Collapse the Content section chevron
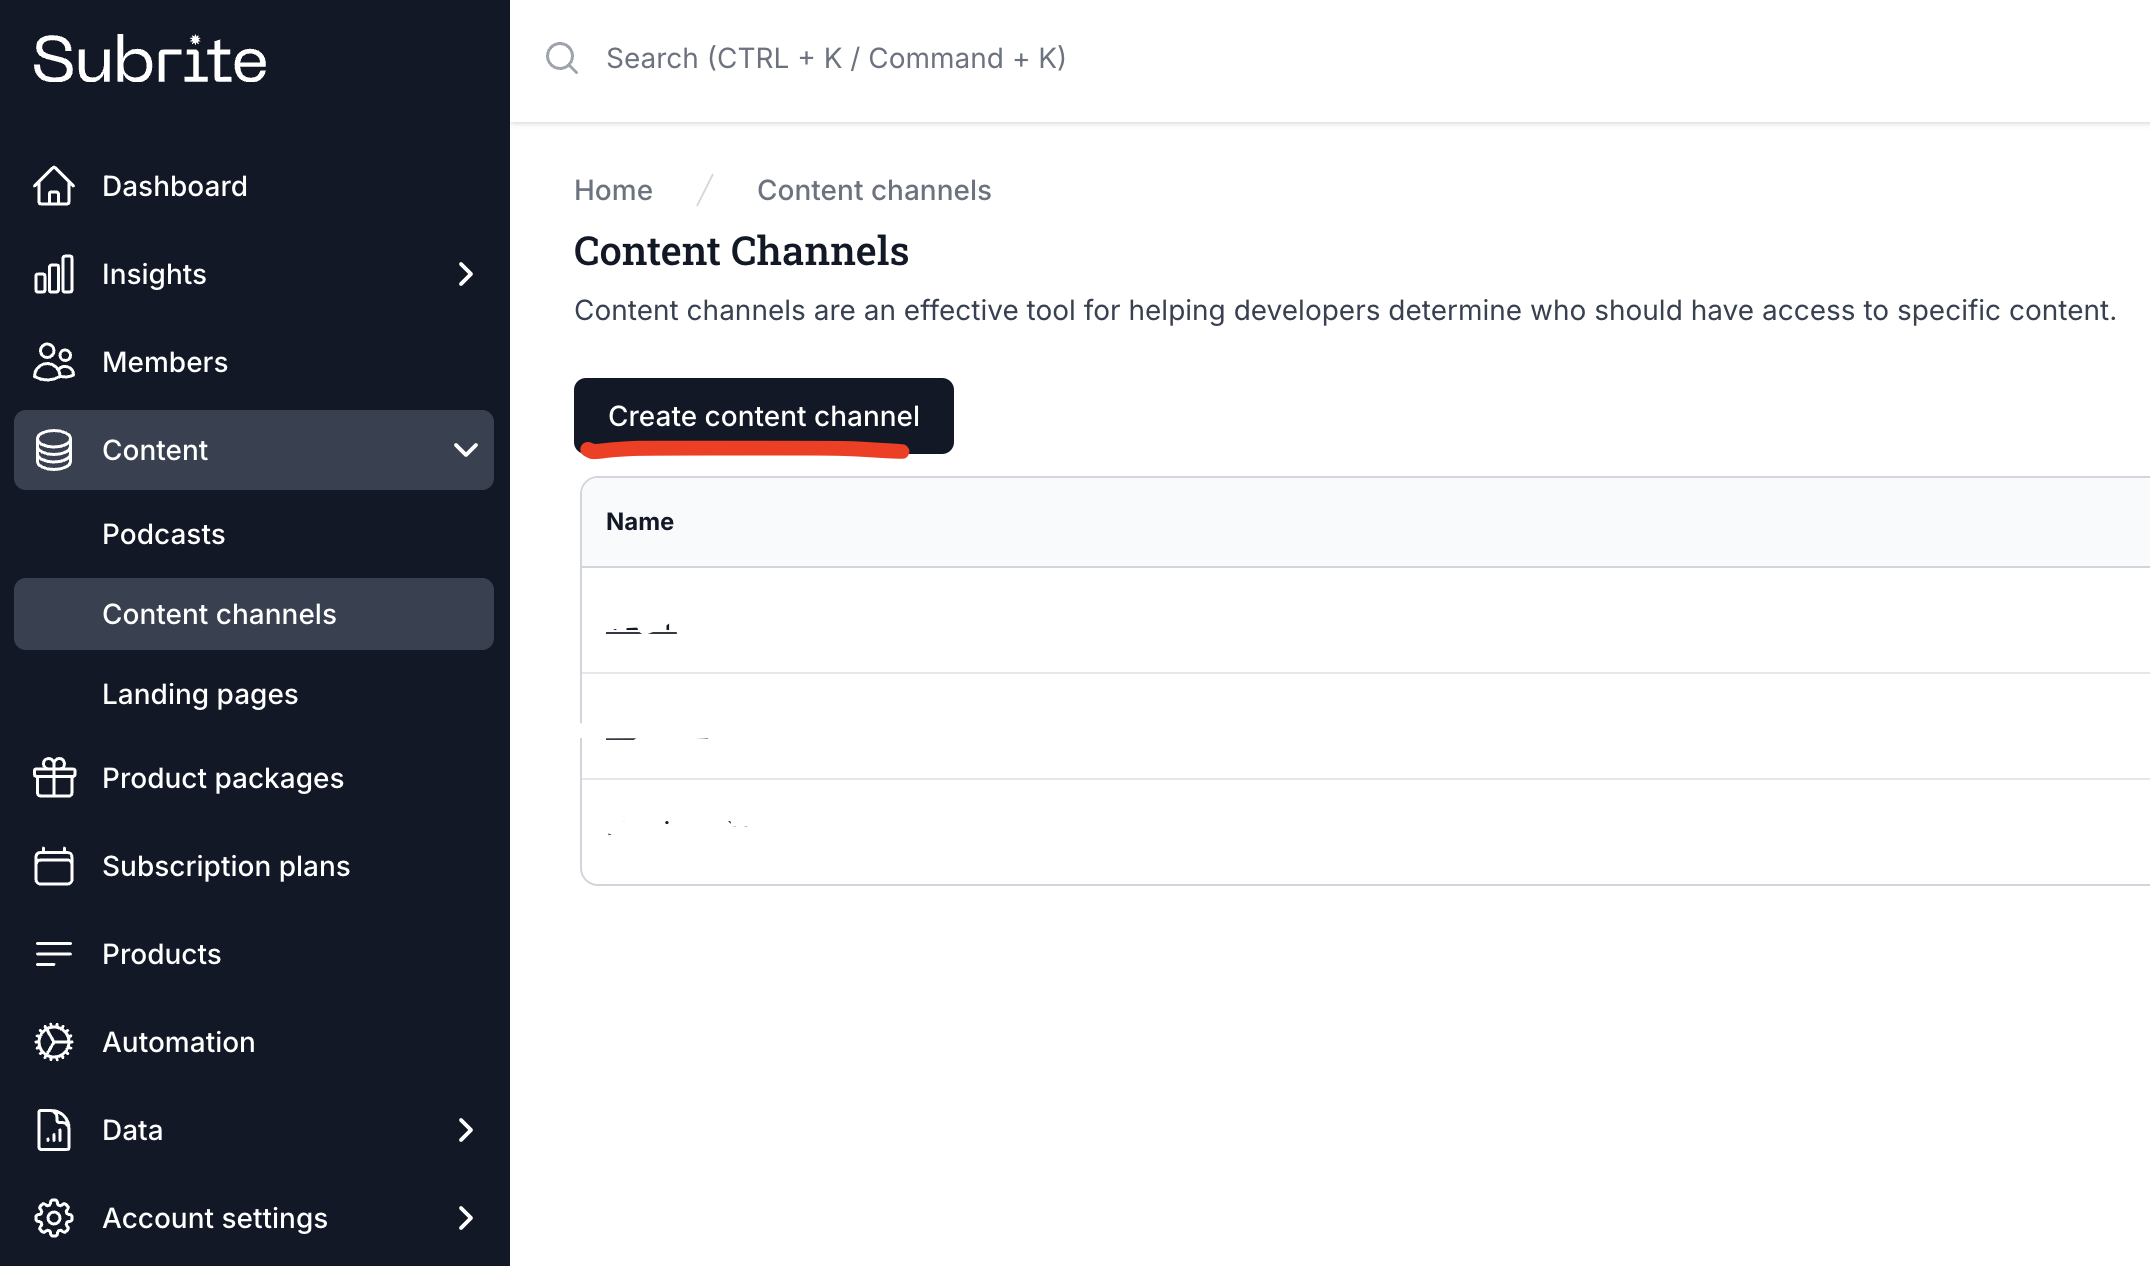 [465, 450]
